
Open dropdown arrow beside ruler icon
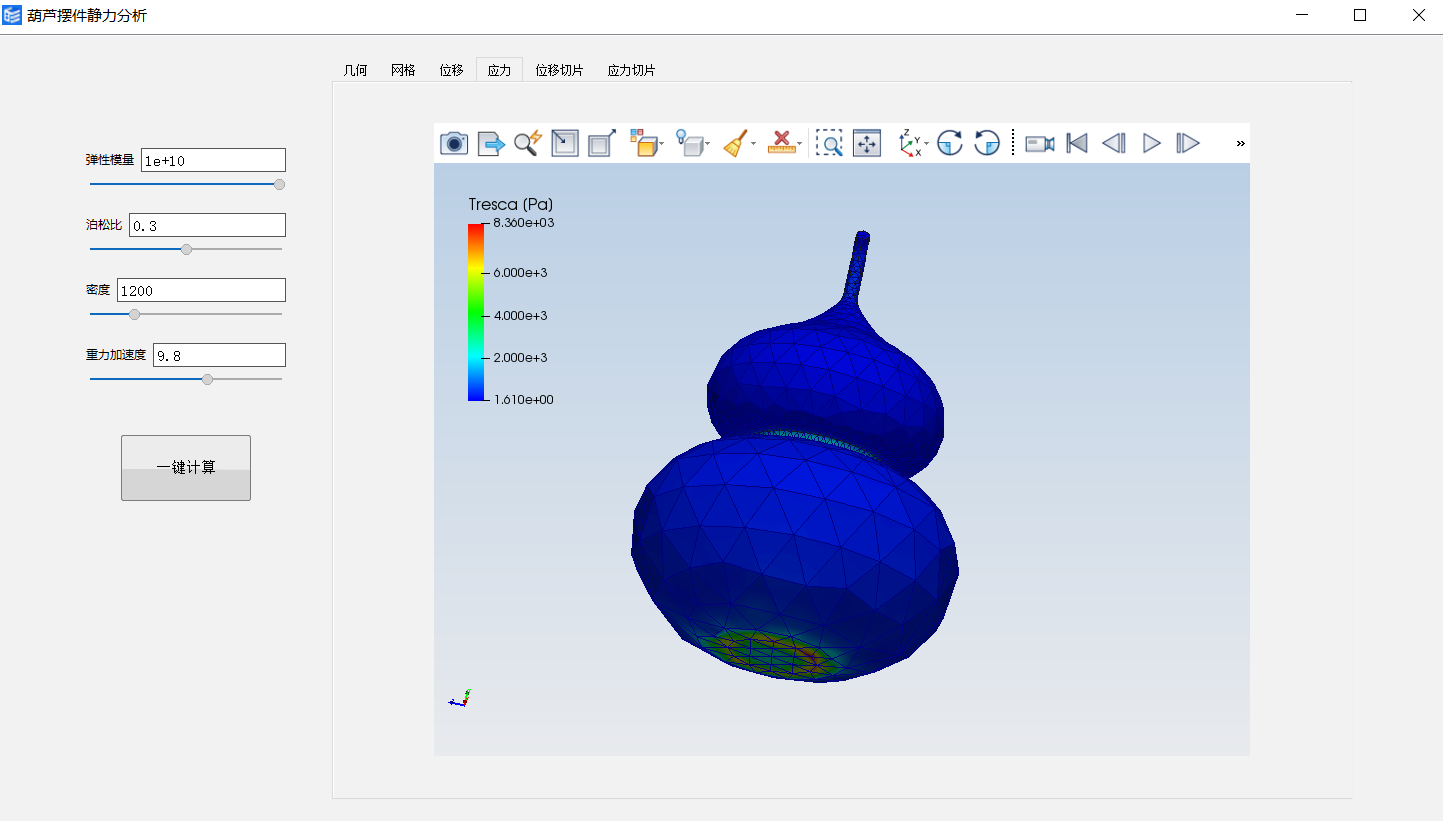tap(800, 145)
